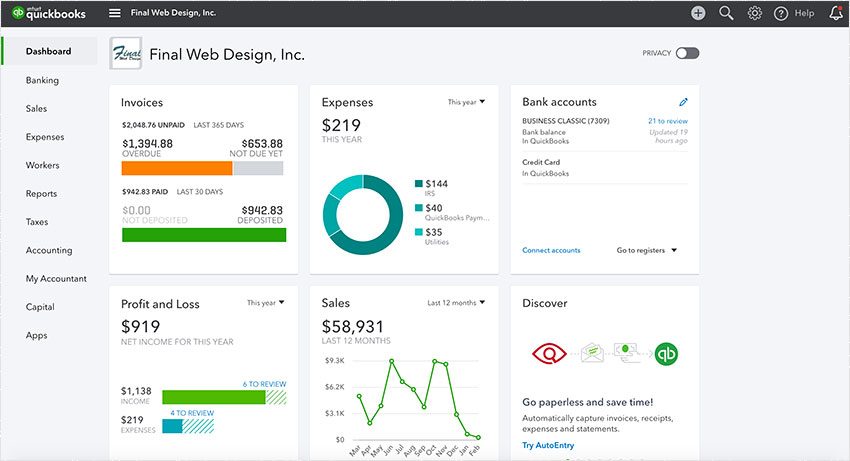Open My Accountant in the sidebar

point(56,278)
